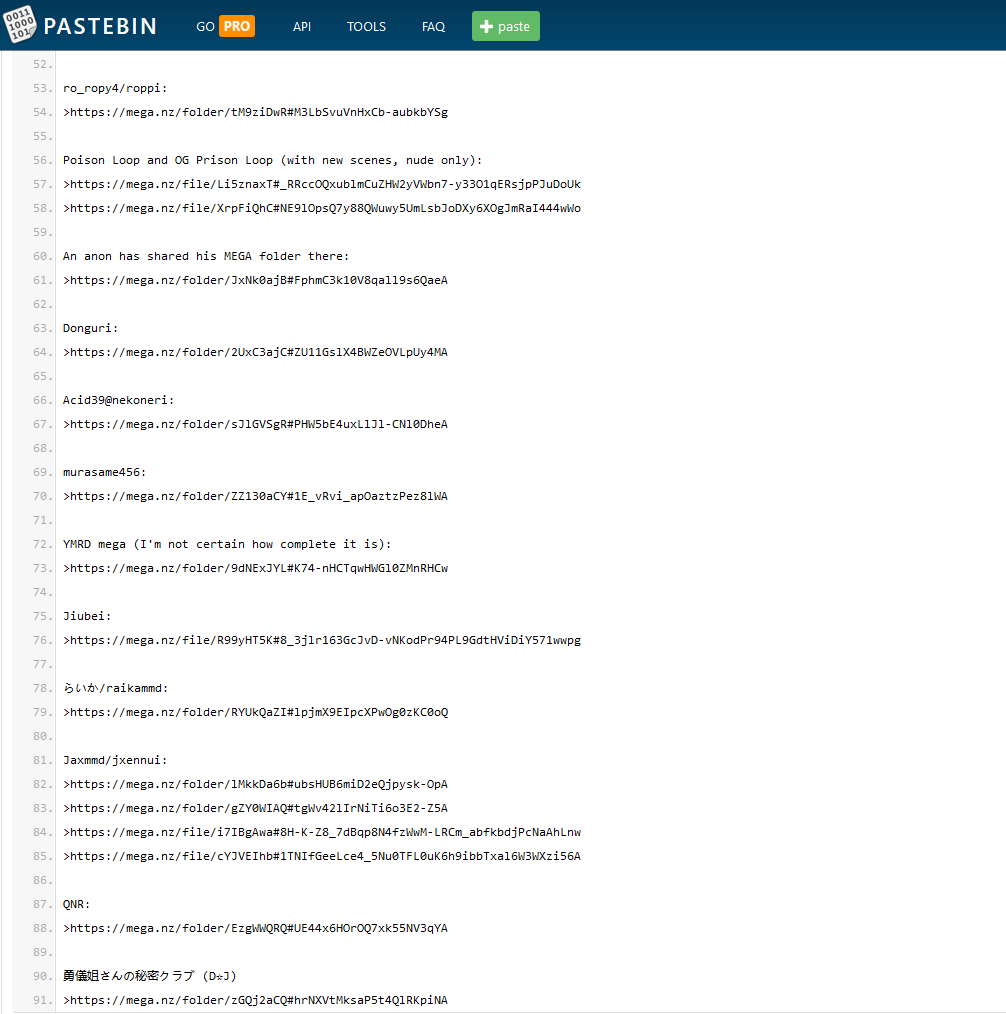Click the mega file line starting cYJVEIhb
1006x1014 pixels.
[322, 856]
